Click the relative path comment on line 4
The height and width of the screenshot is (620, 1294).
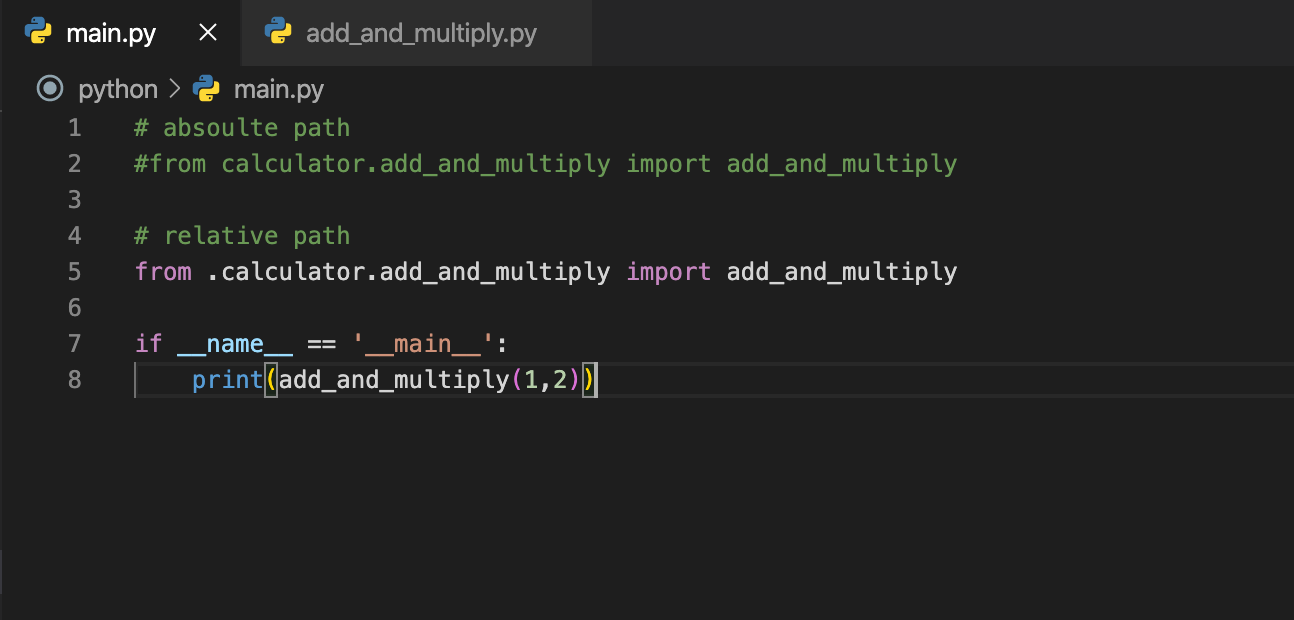coord(240,235)
